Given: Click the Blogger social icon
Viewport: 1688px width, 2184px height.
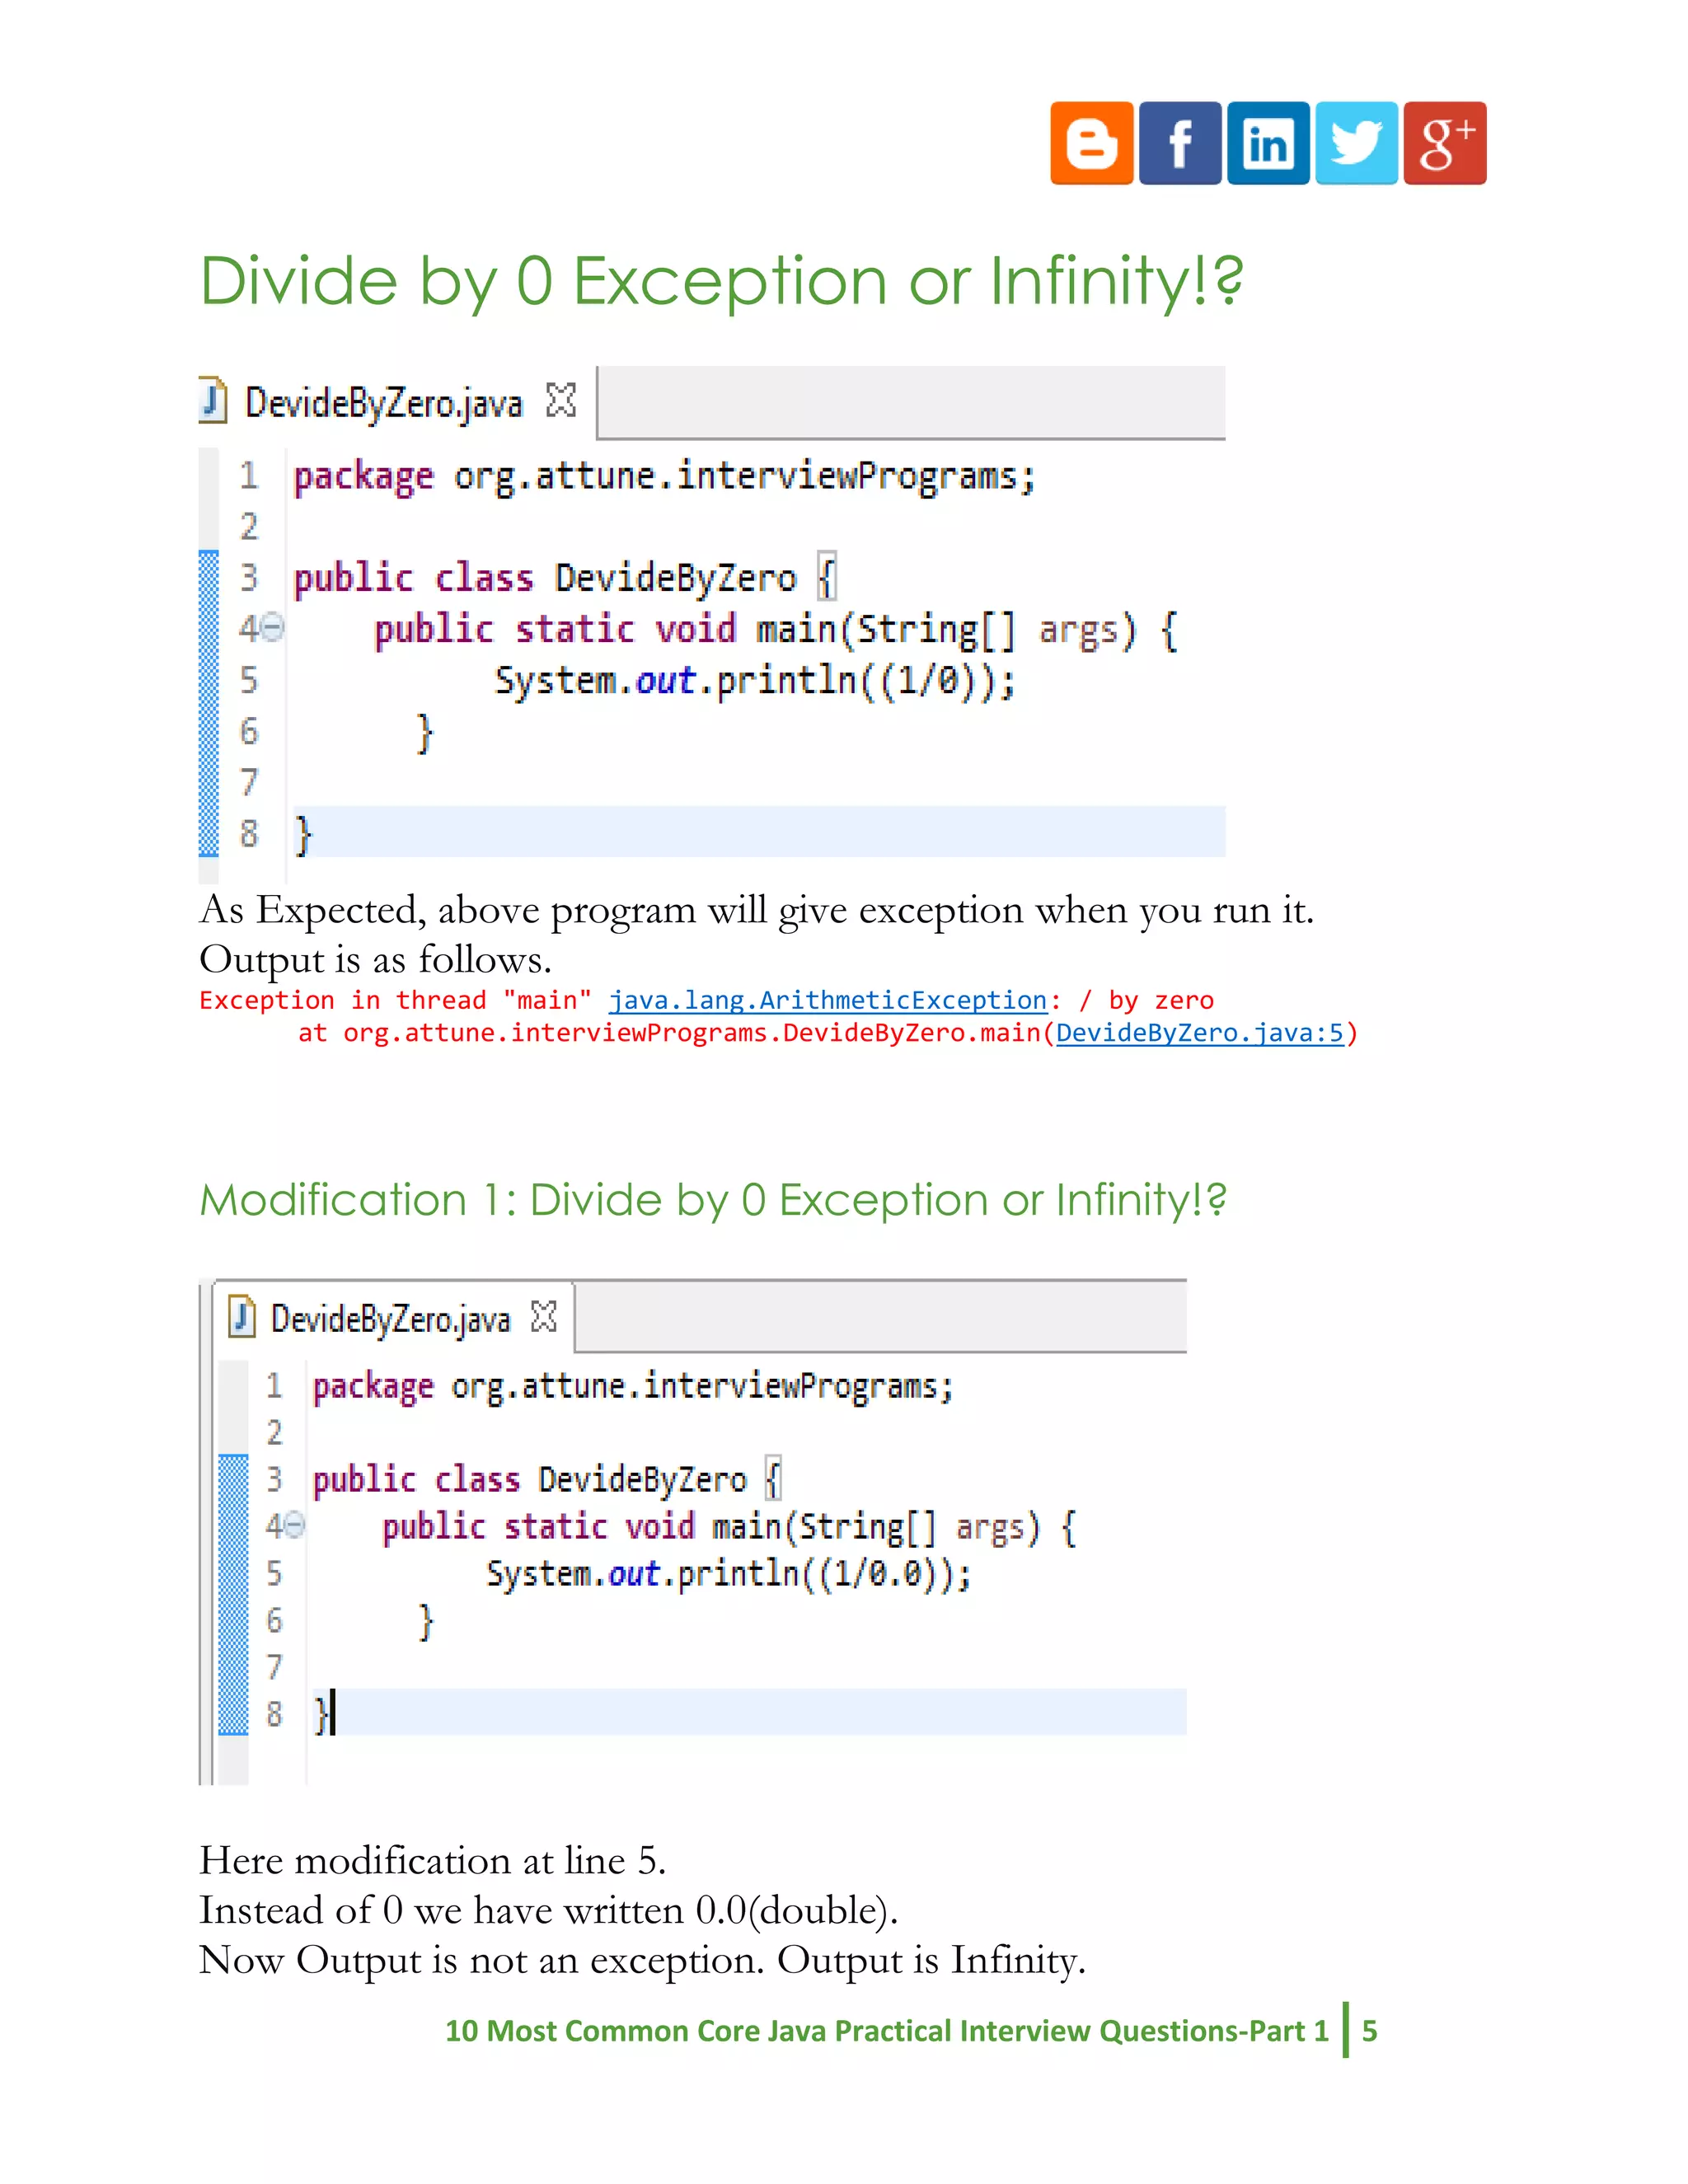Looking at the screenshot, I should click(x=1091, y=143).
